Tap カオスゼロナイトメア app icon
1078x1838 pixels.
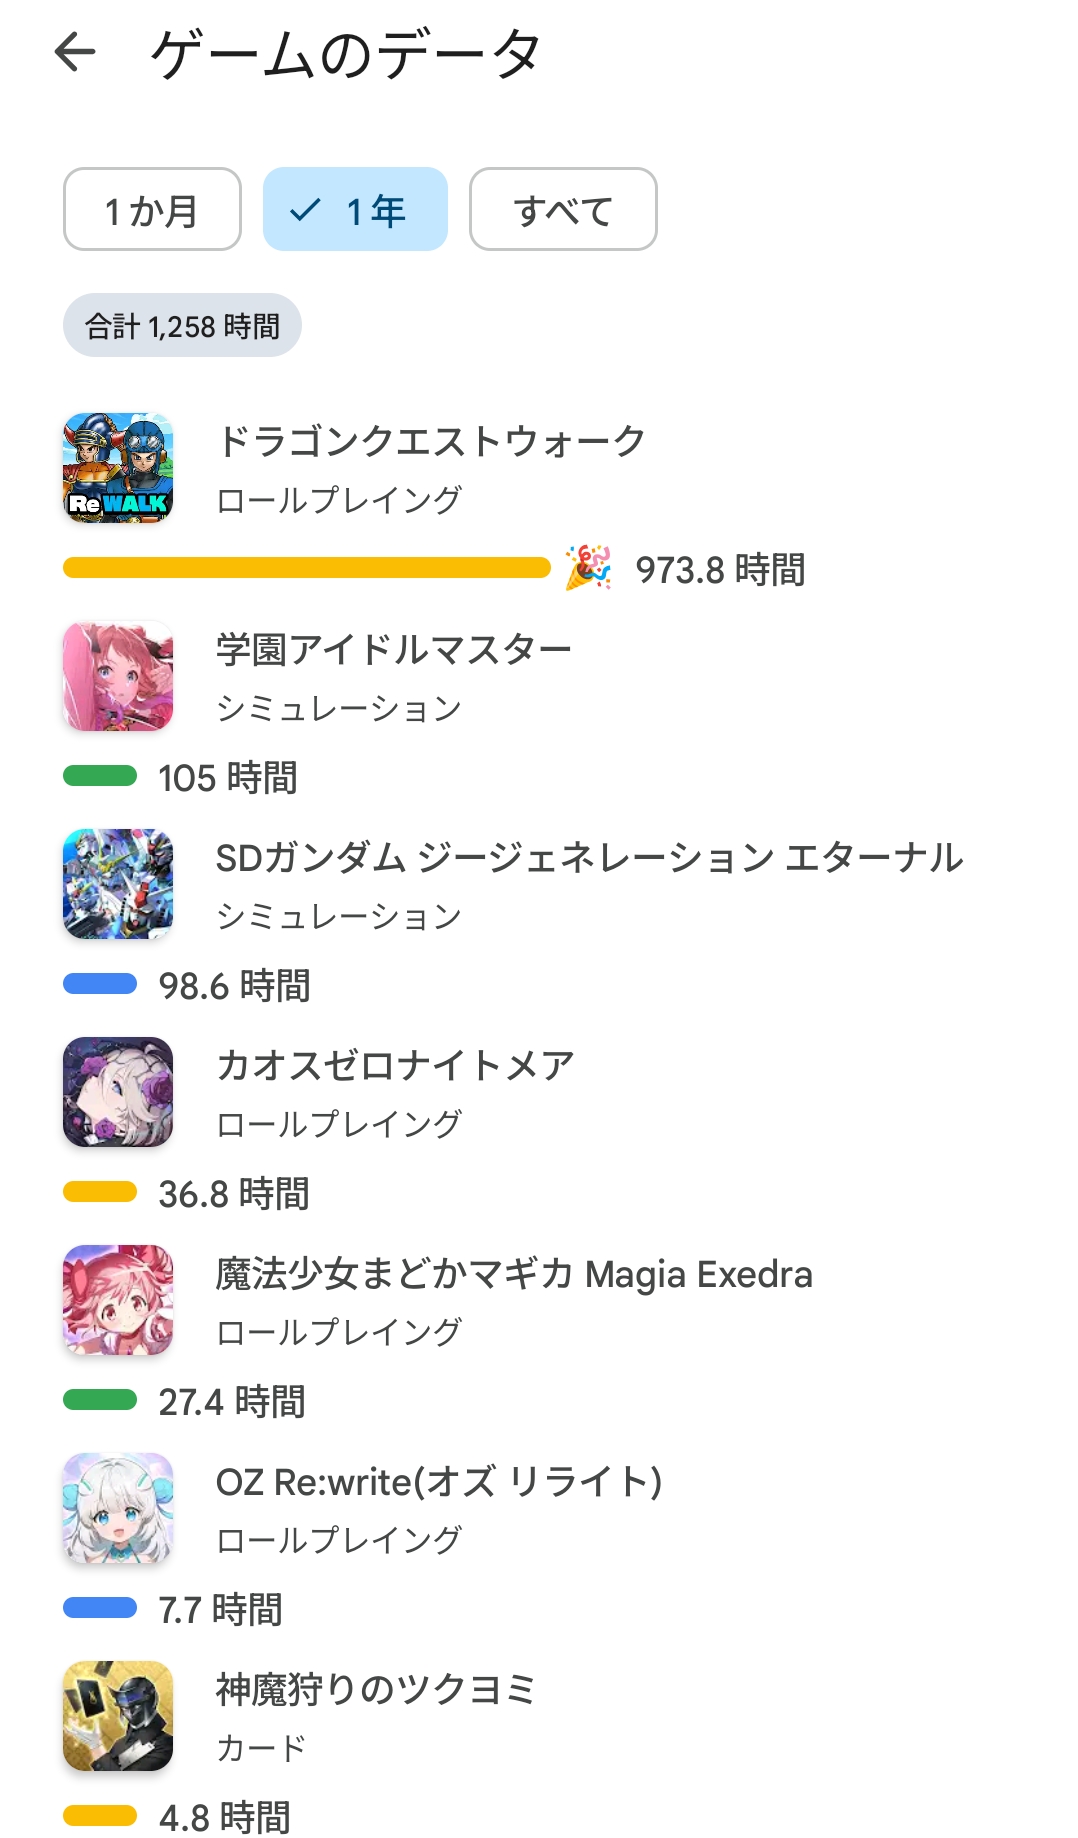118,1092
